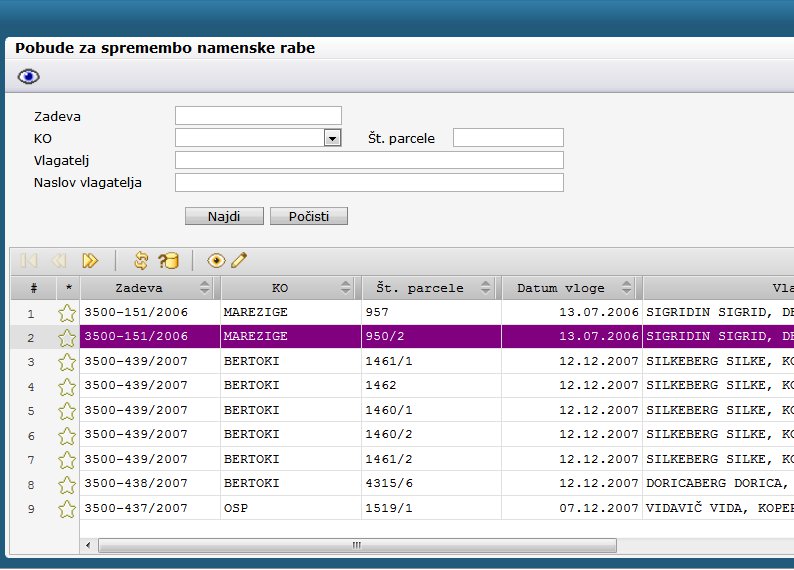
Task: Select cell 3500-438/2007
Action: [150, 483]
